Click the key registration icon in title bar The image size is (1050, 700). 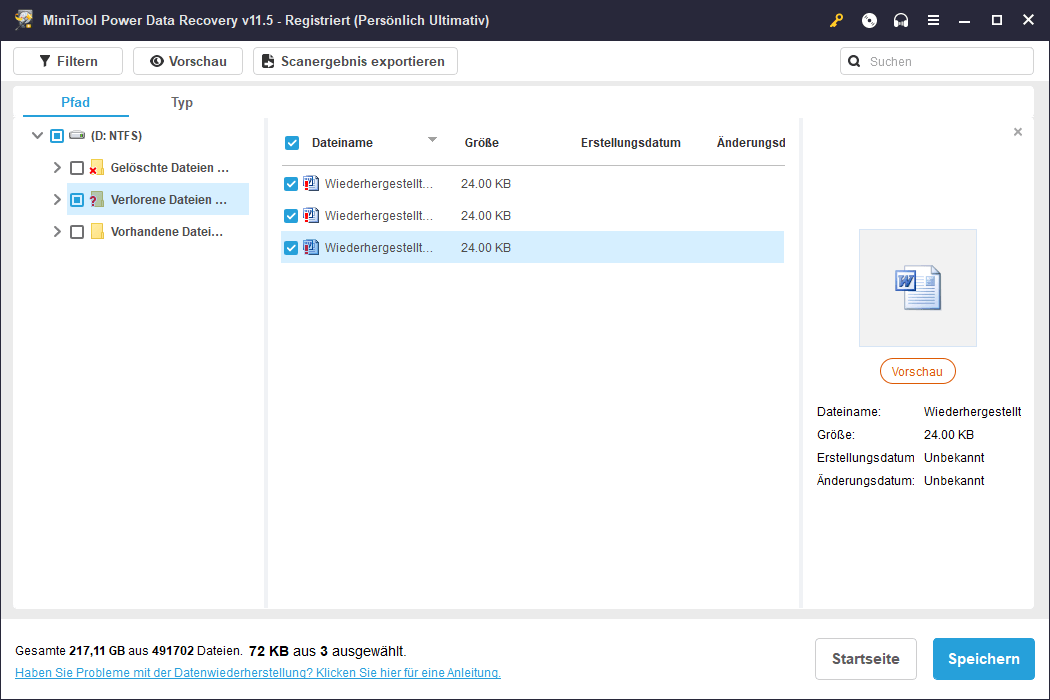click(x=837, y=20)
